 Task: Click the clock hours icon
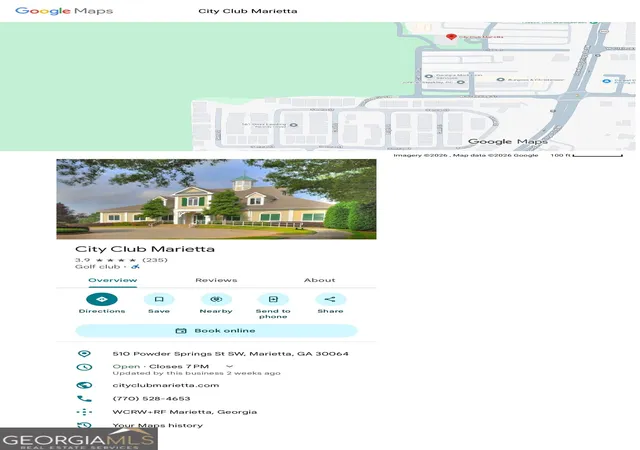pyautogui.click(x=84, y=367)
